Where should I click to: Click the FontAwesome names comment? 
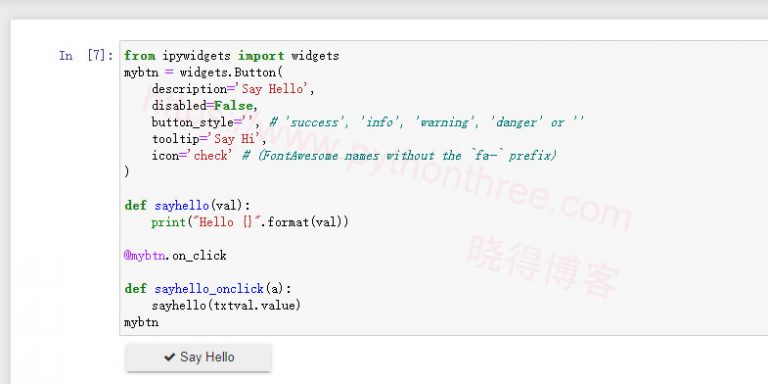(399, 156)
